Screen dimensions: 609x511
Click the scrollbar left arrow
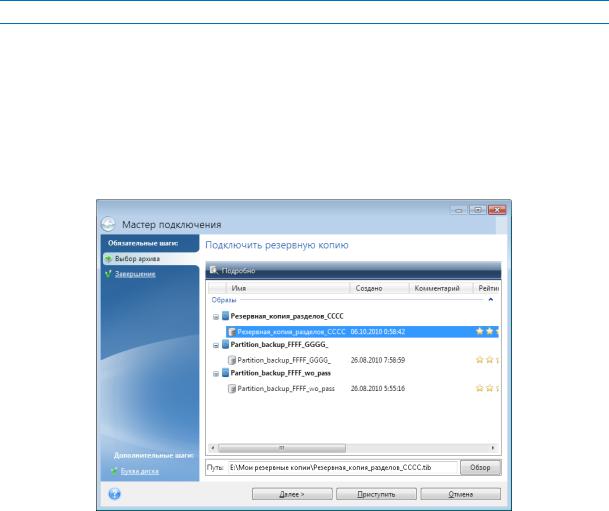pyautogui.click(x=213, y=448)
